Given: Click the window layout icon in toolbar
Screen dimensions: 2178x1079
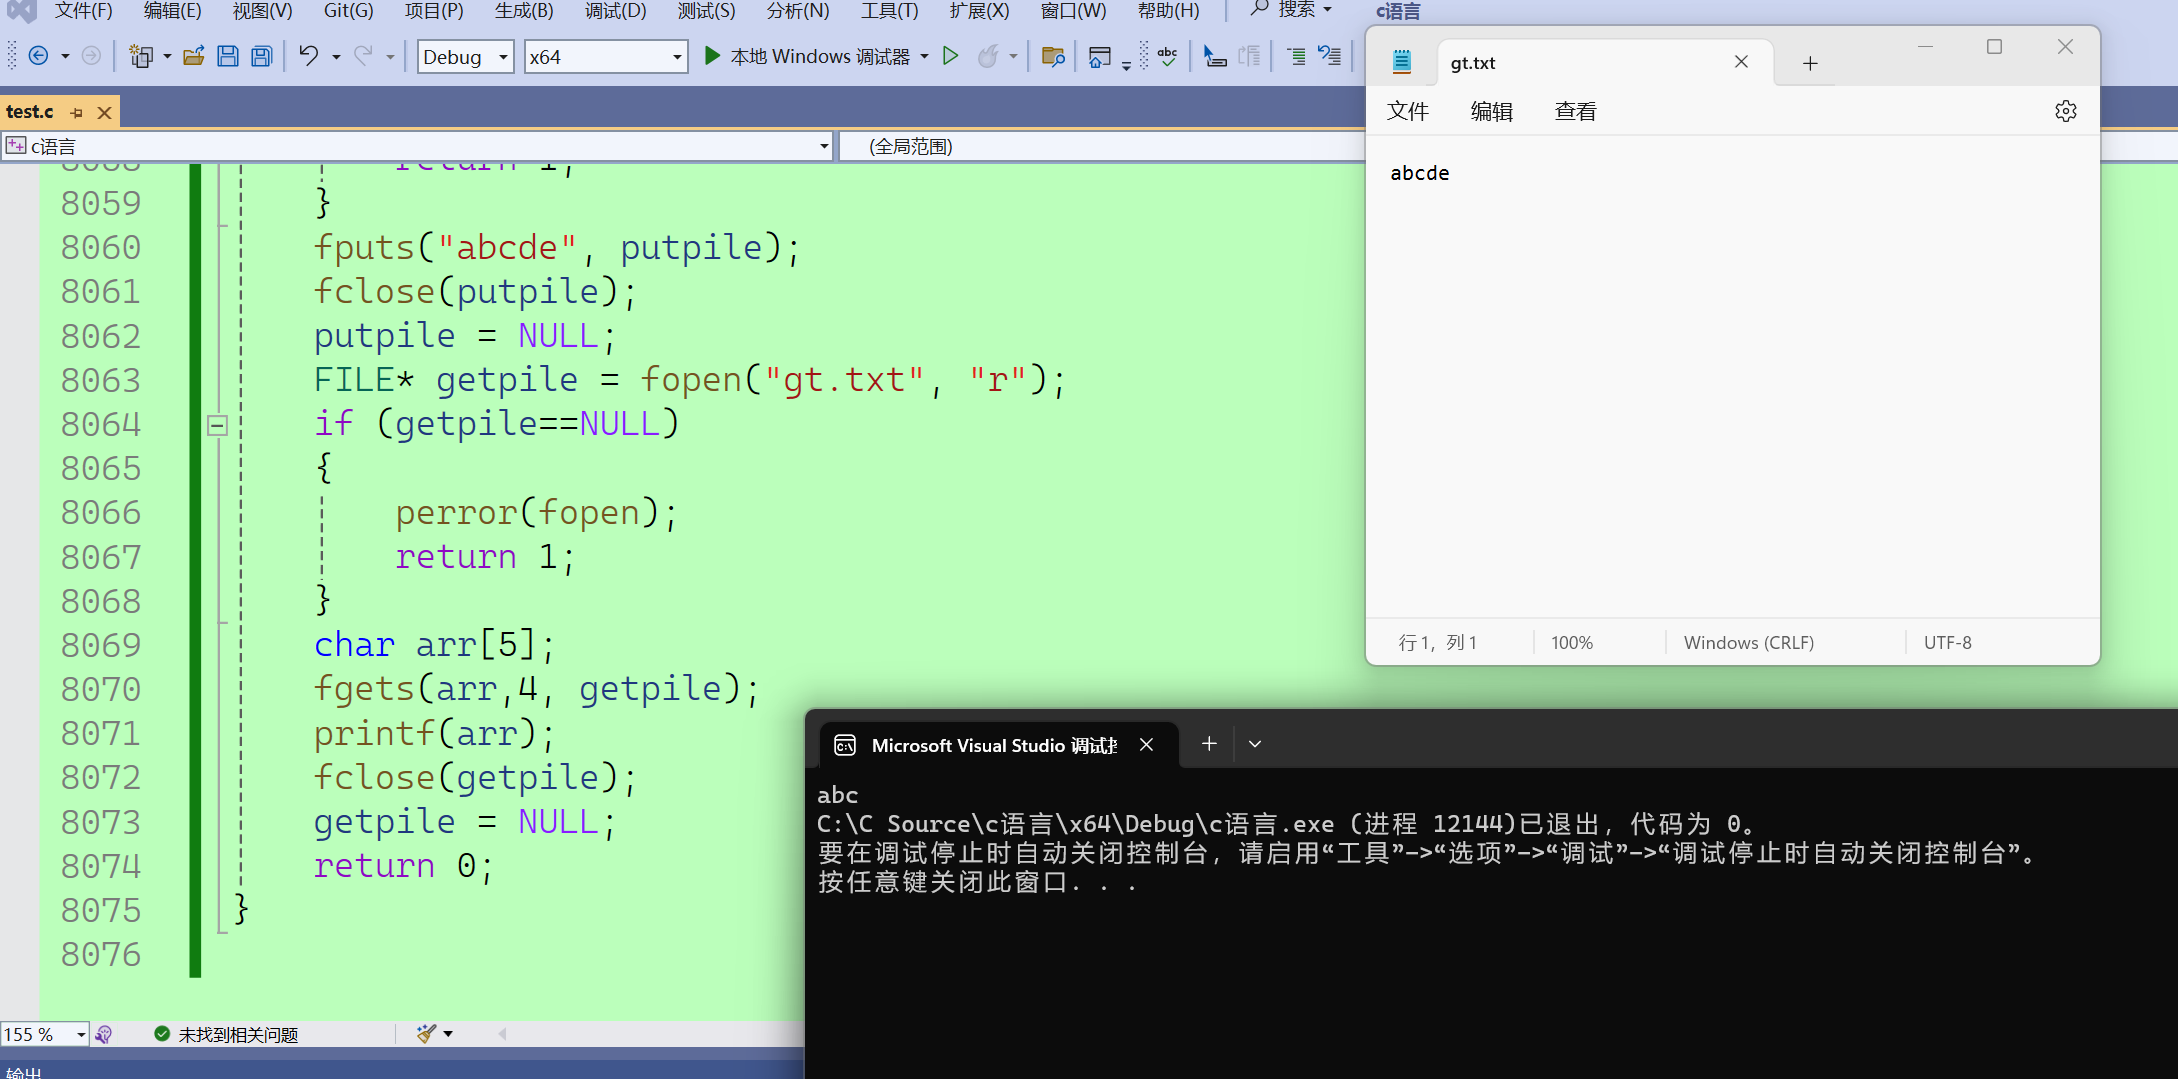Looking at the screenshot, I should (x=1100, y=56).
